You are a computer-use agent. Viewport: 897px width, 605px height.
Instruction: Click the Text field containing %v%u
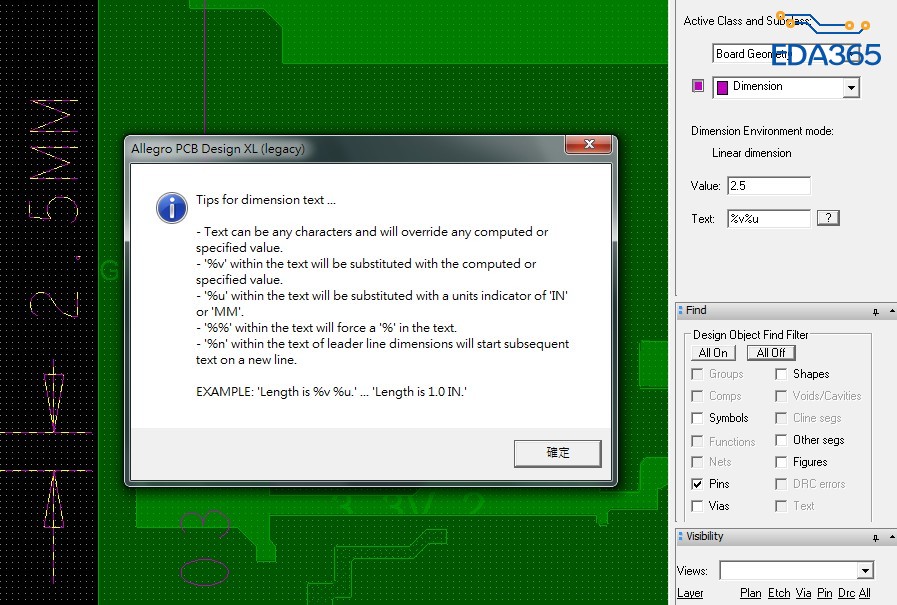coord(769,218)
